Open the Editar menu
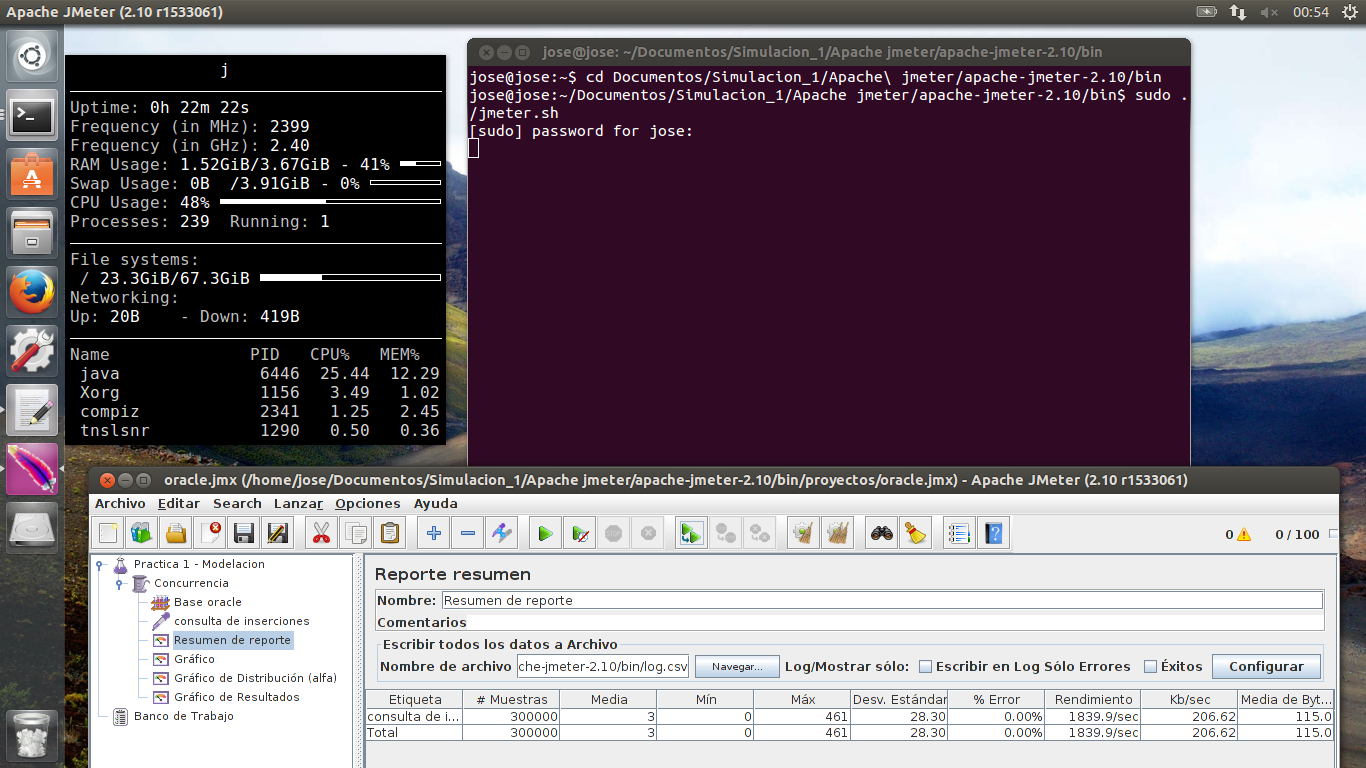The width and height of the screenshot is (1366, 768). (179, 503)
